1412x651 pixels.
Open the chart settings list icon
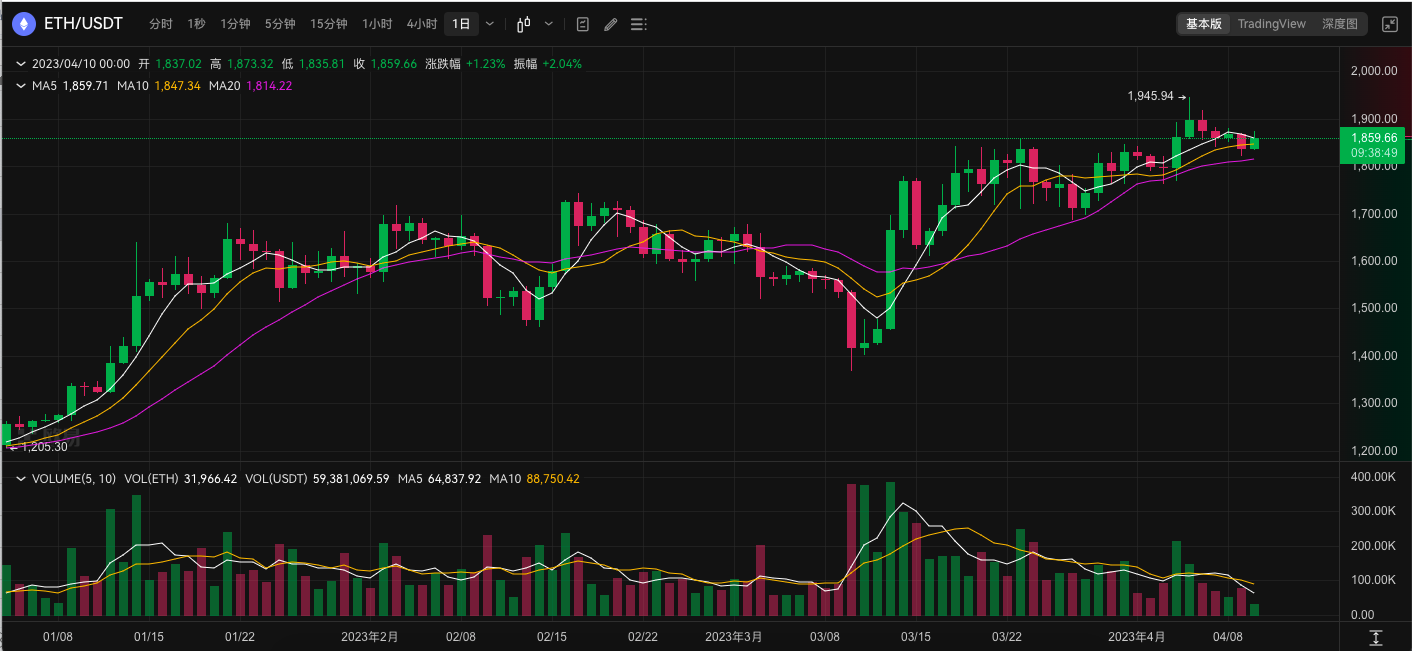639,24
